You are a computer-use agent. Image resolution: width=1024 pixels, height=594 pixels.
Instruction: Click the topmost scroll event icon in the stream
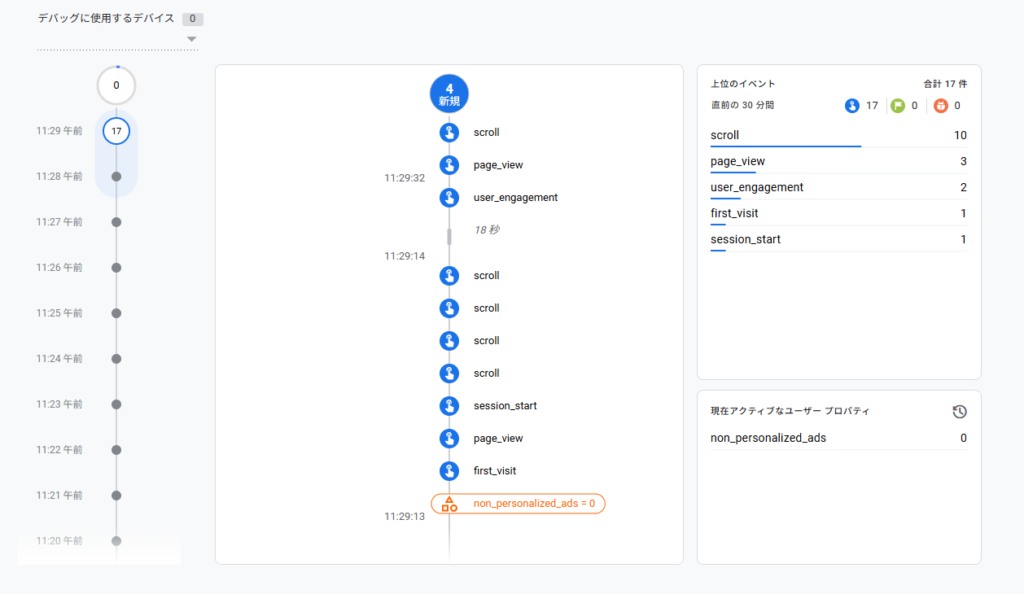coord(448,132)
